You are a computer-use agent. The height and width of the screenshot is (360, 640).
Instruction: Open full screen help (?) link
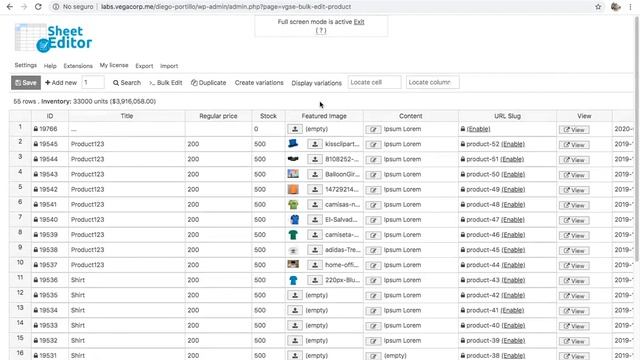point(321,31)
